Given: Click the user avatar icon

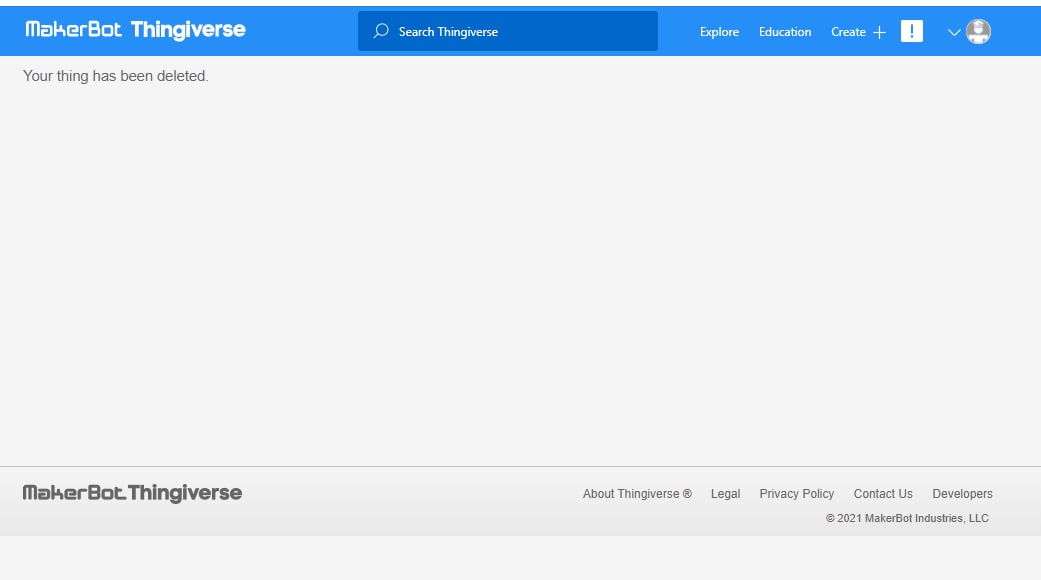Looking at the screenshot, I should (x=979, y=31).
